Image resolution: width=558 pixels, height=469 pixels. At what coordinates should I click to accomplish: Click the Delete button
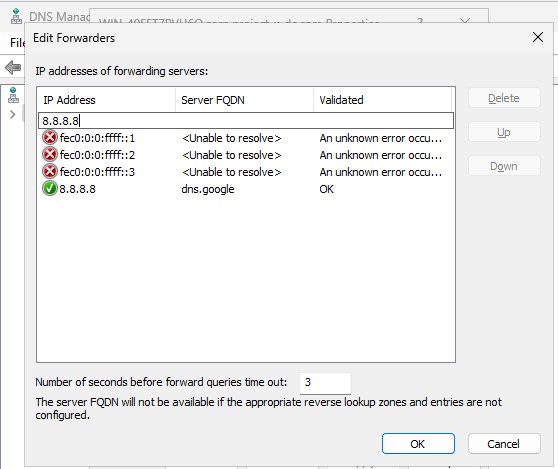tap(504, 98)
